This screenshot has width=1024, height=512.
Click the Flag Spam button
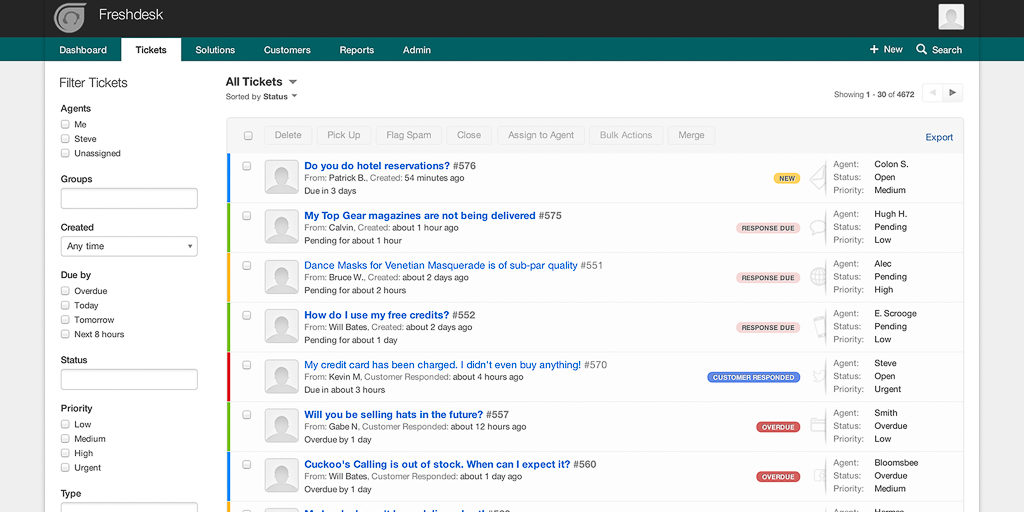409,135
